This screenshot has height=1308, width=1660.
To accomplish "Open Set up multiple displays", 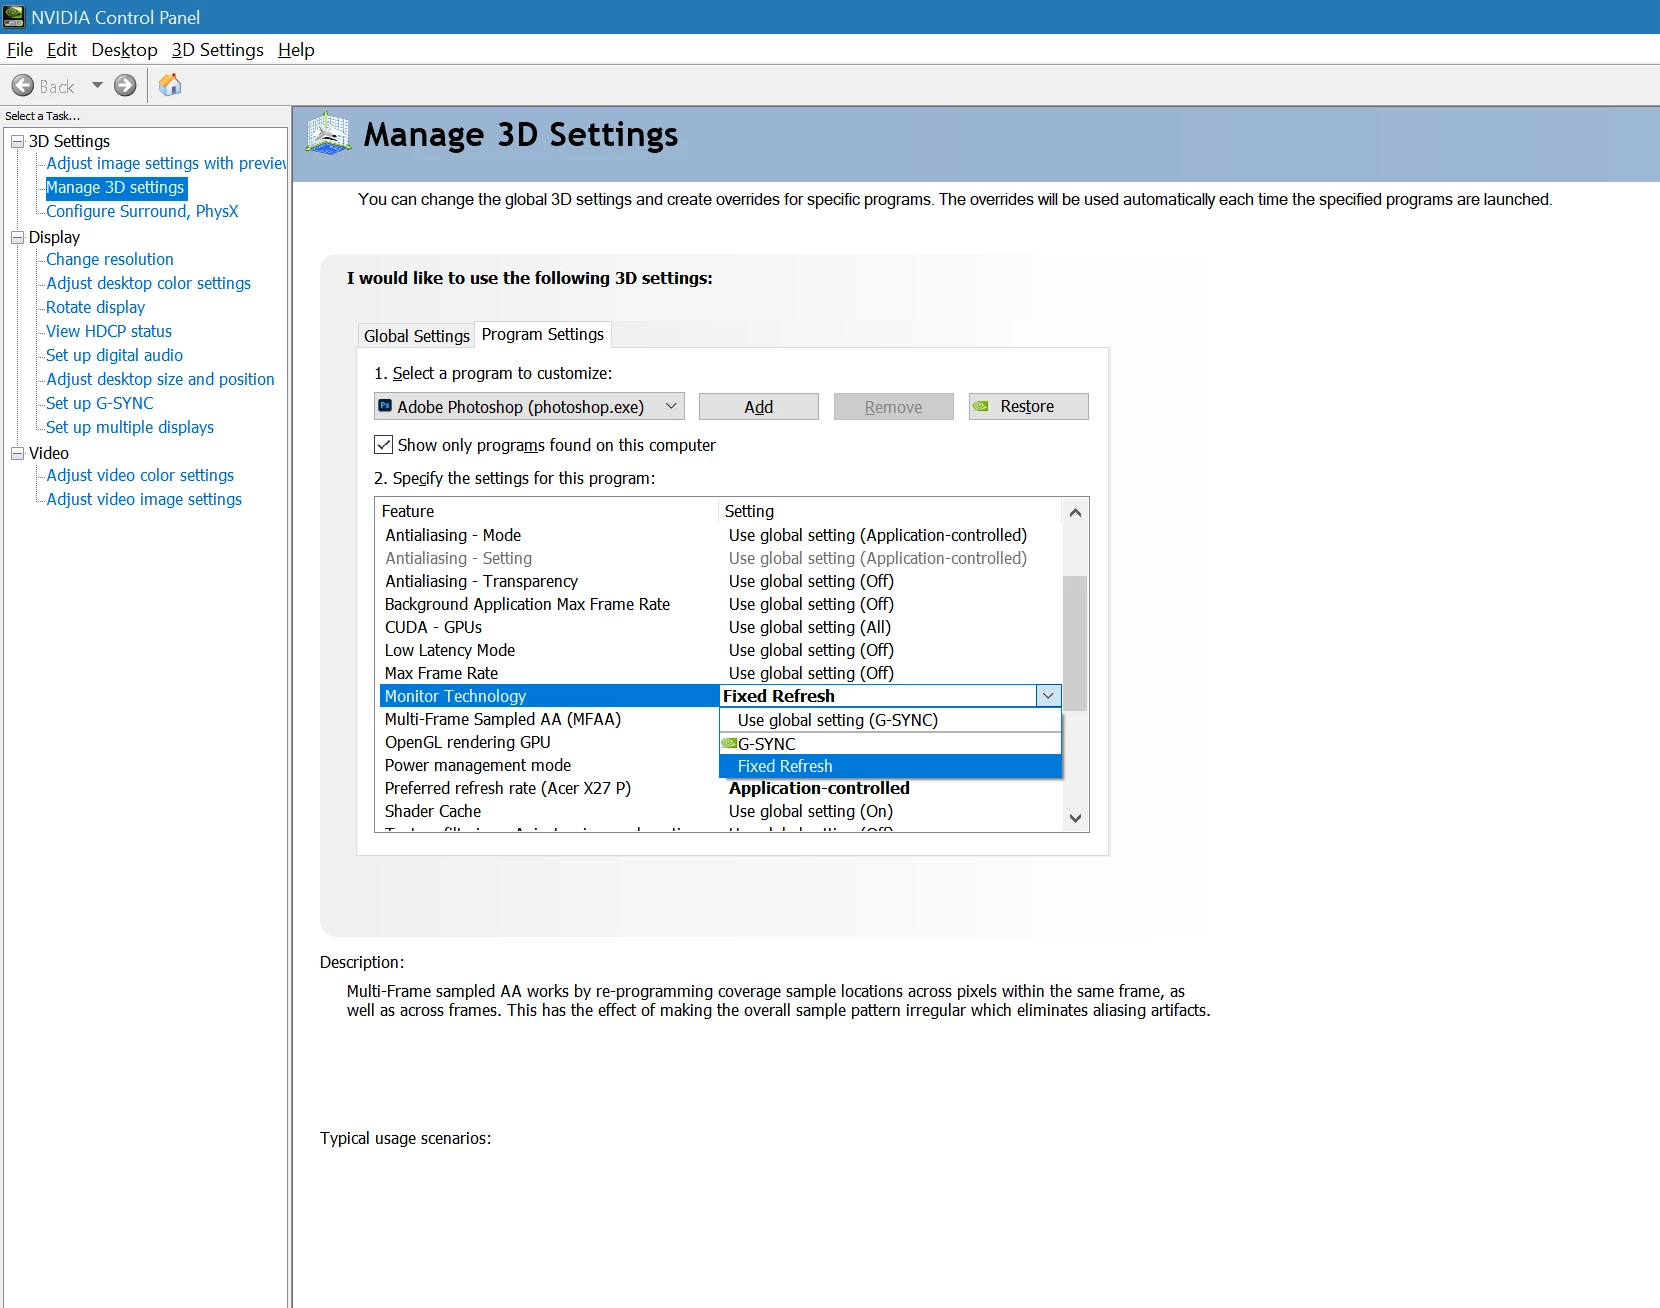I will point(130,427).
